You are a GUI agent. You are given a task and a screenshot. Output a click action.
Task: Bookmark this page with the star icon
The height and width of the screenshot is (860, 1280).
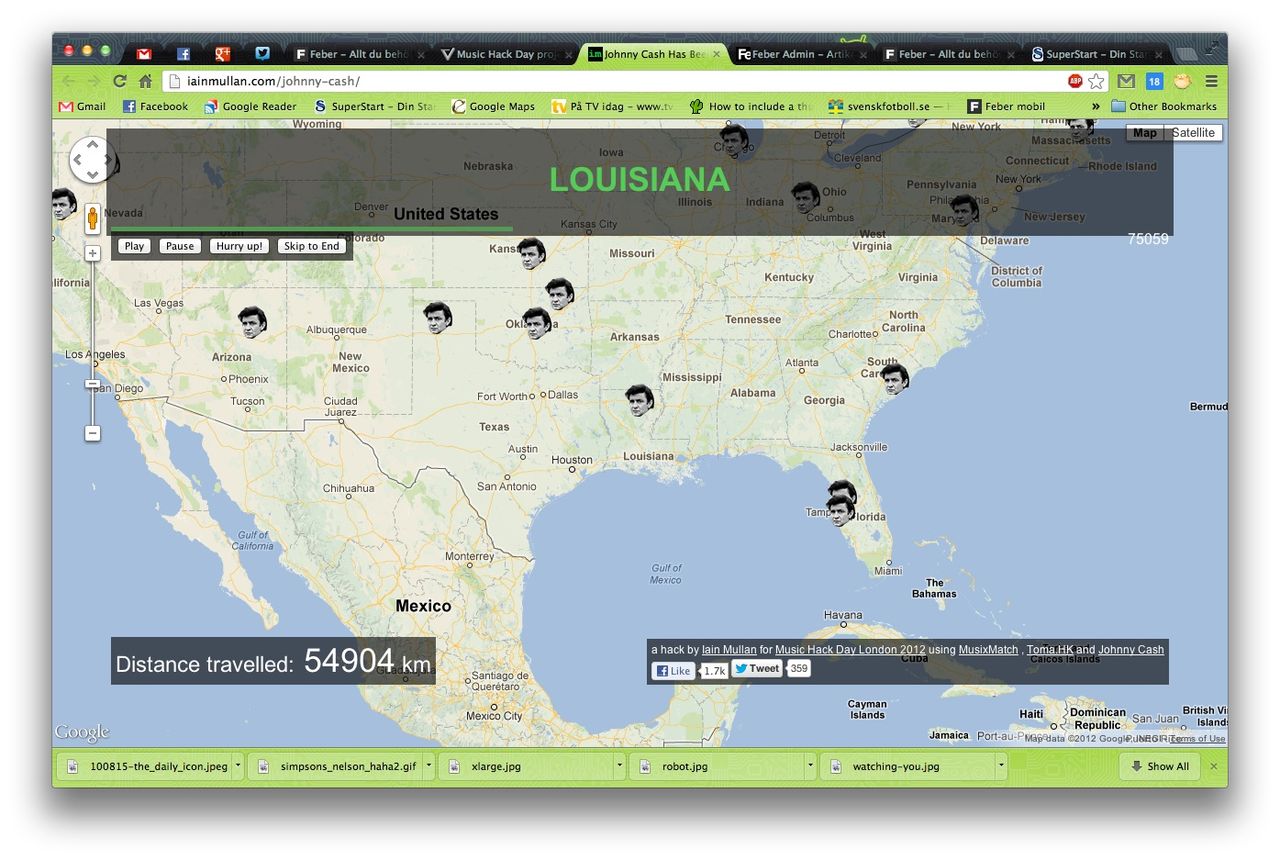tap(1096, 81)
